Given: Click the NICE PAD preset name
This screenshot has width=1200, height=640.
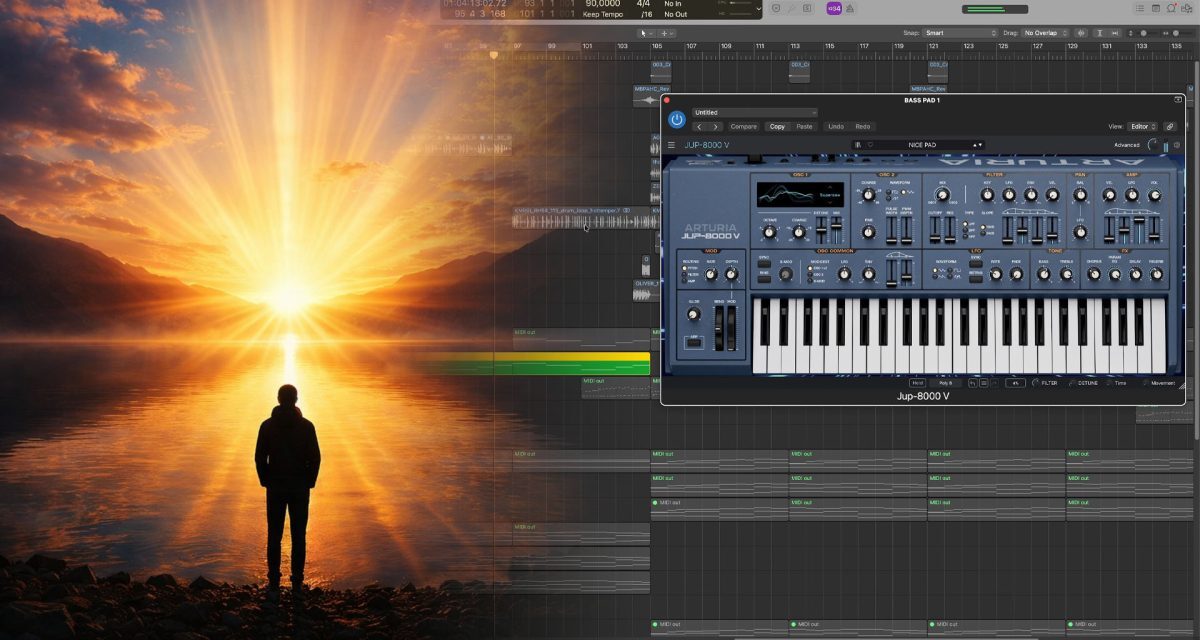Looking at the screenshot, I should [922, 145].
